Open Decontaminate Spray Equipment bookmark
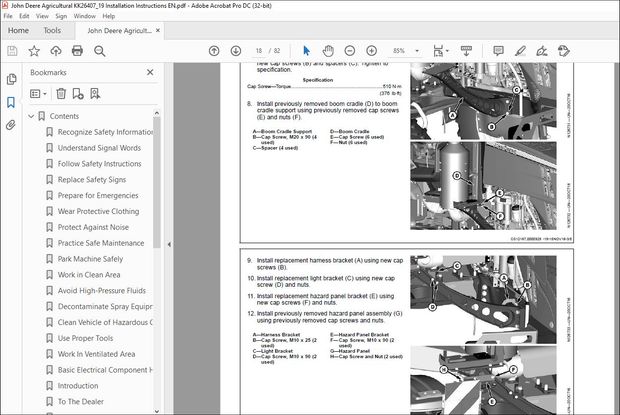This screenshot has height=415, width=620. (105, 306)
